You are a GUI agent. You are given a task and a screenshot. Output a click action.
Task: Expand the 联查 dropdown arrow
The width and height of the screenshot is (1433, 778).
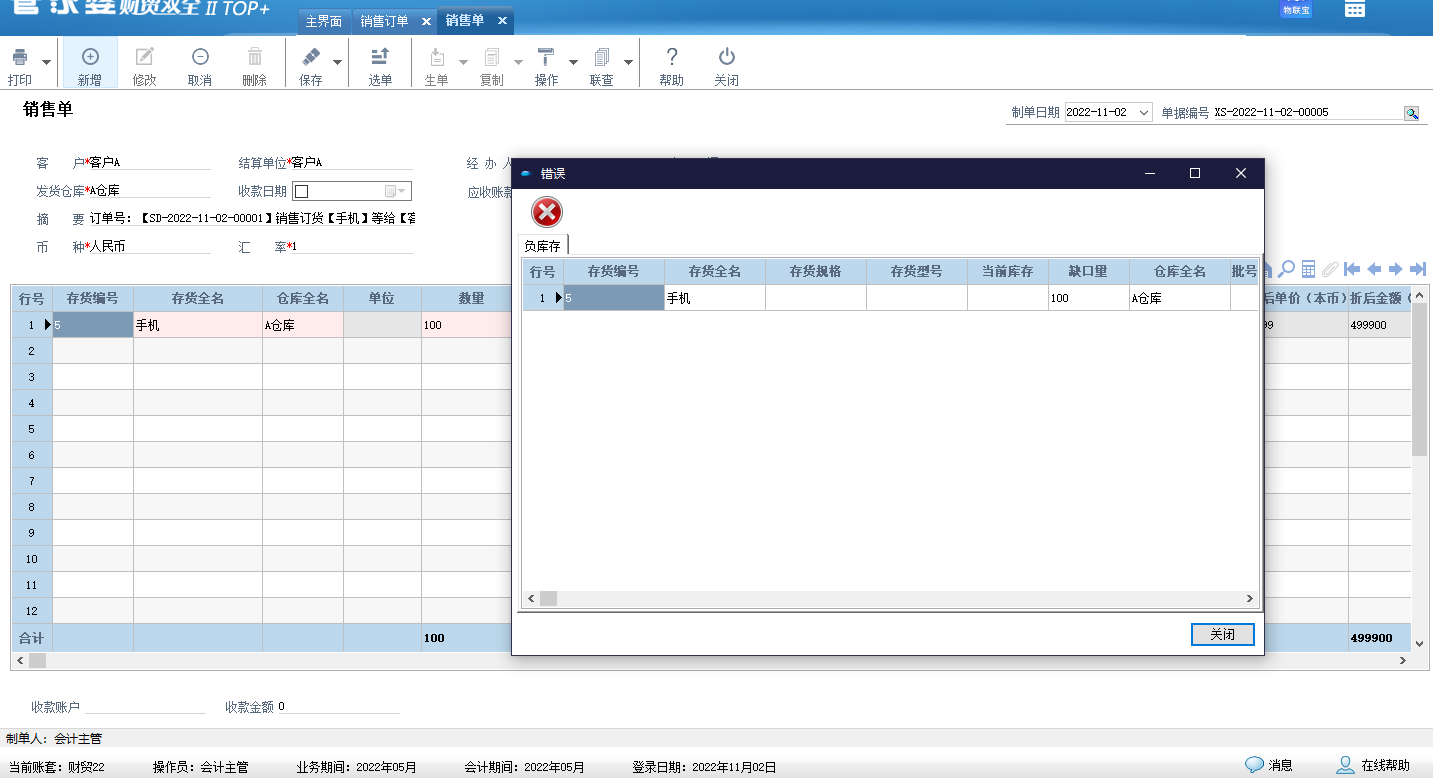tap(628, 62)
